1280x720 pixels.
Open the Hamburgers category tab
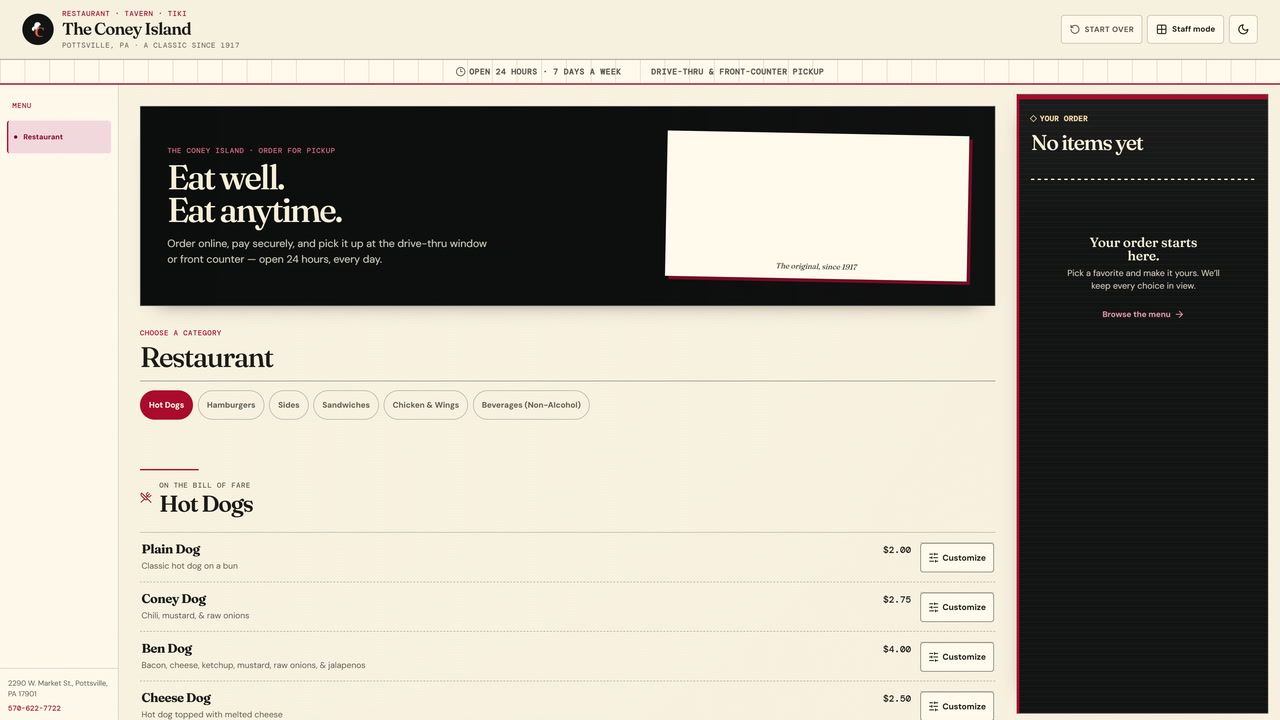(231, 405)
